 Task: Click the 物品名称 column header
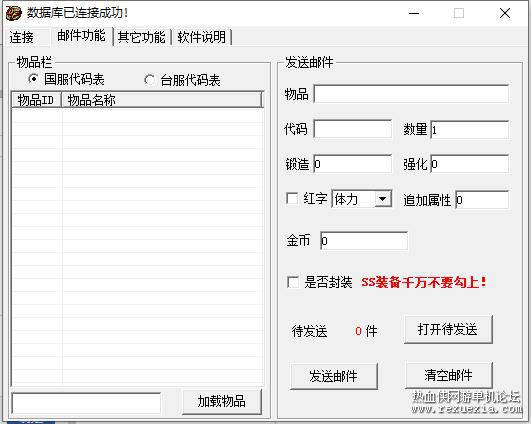pyautogui.click(x=162, y=100)
